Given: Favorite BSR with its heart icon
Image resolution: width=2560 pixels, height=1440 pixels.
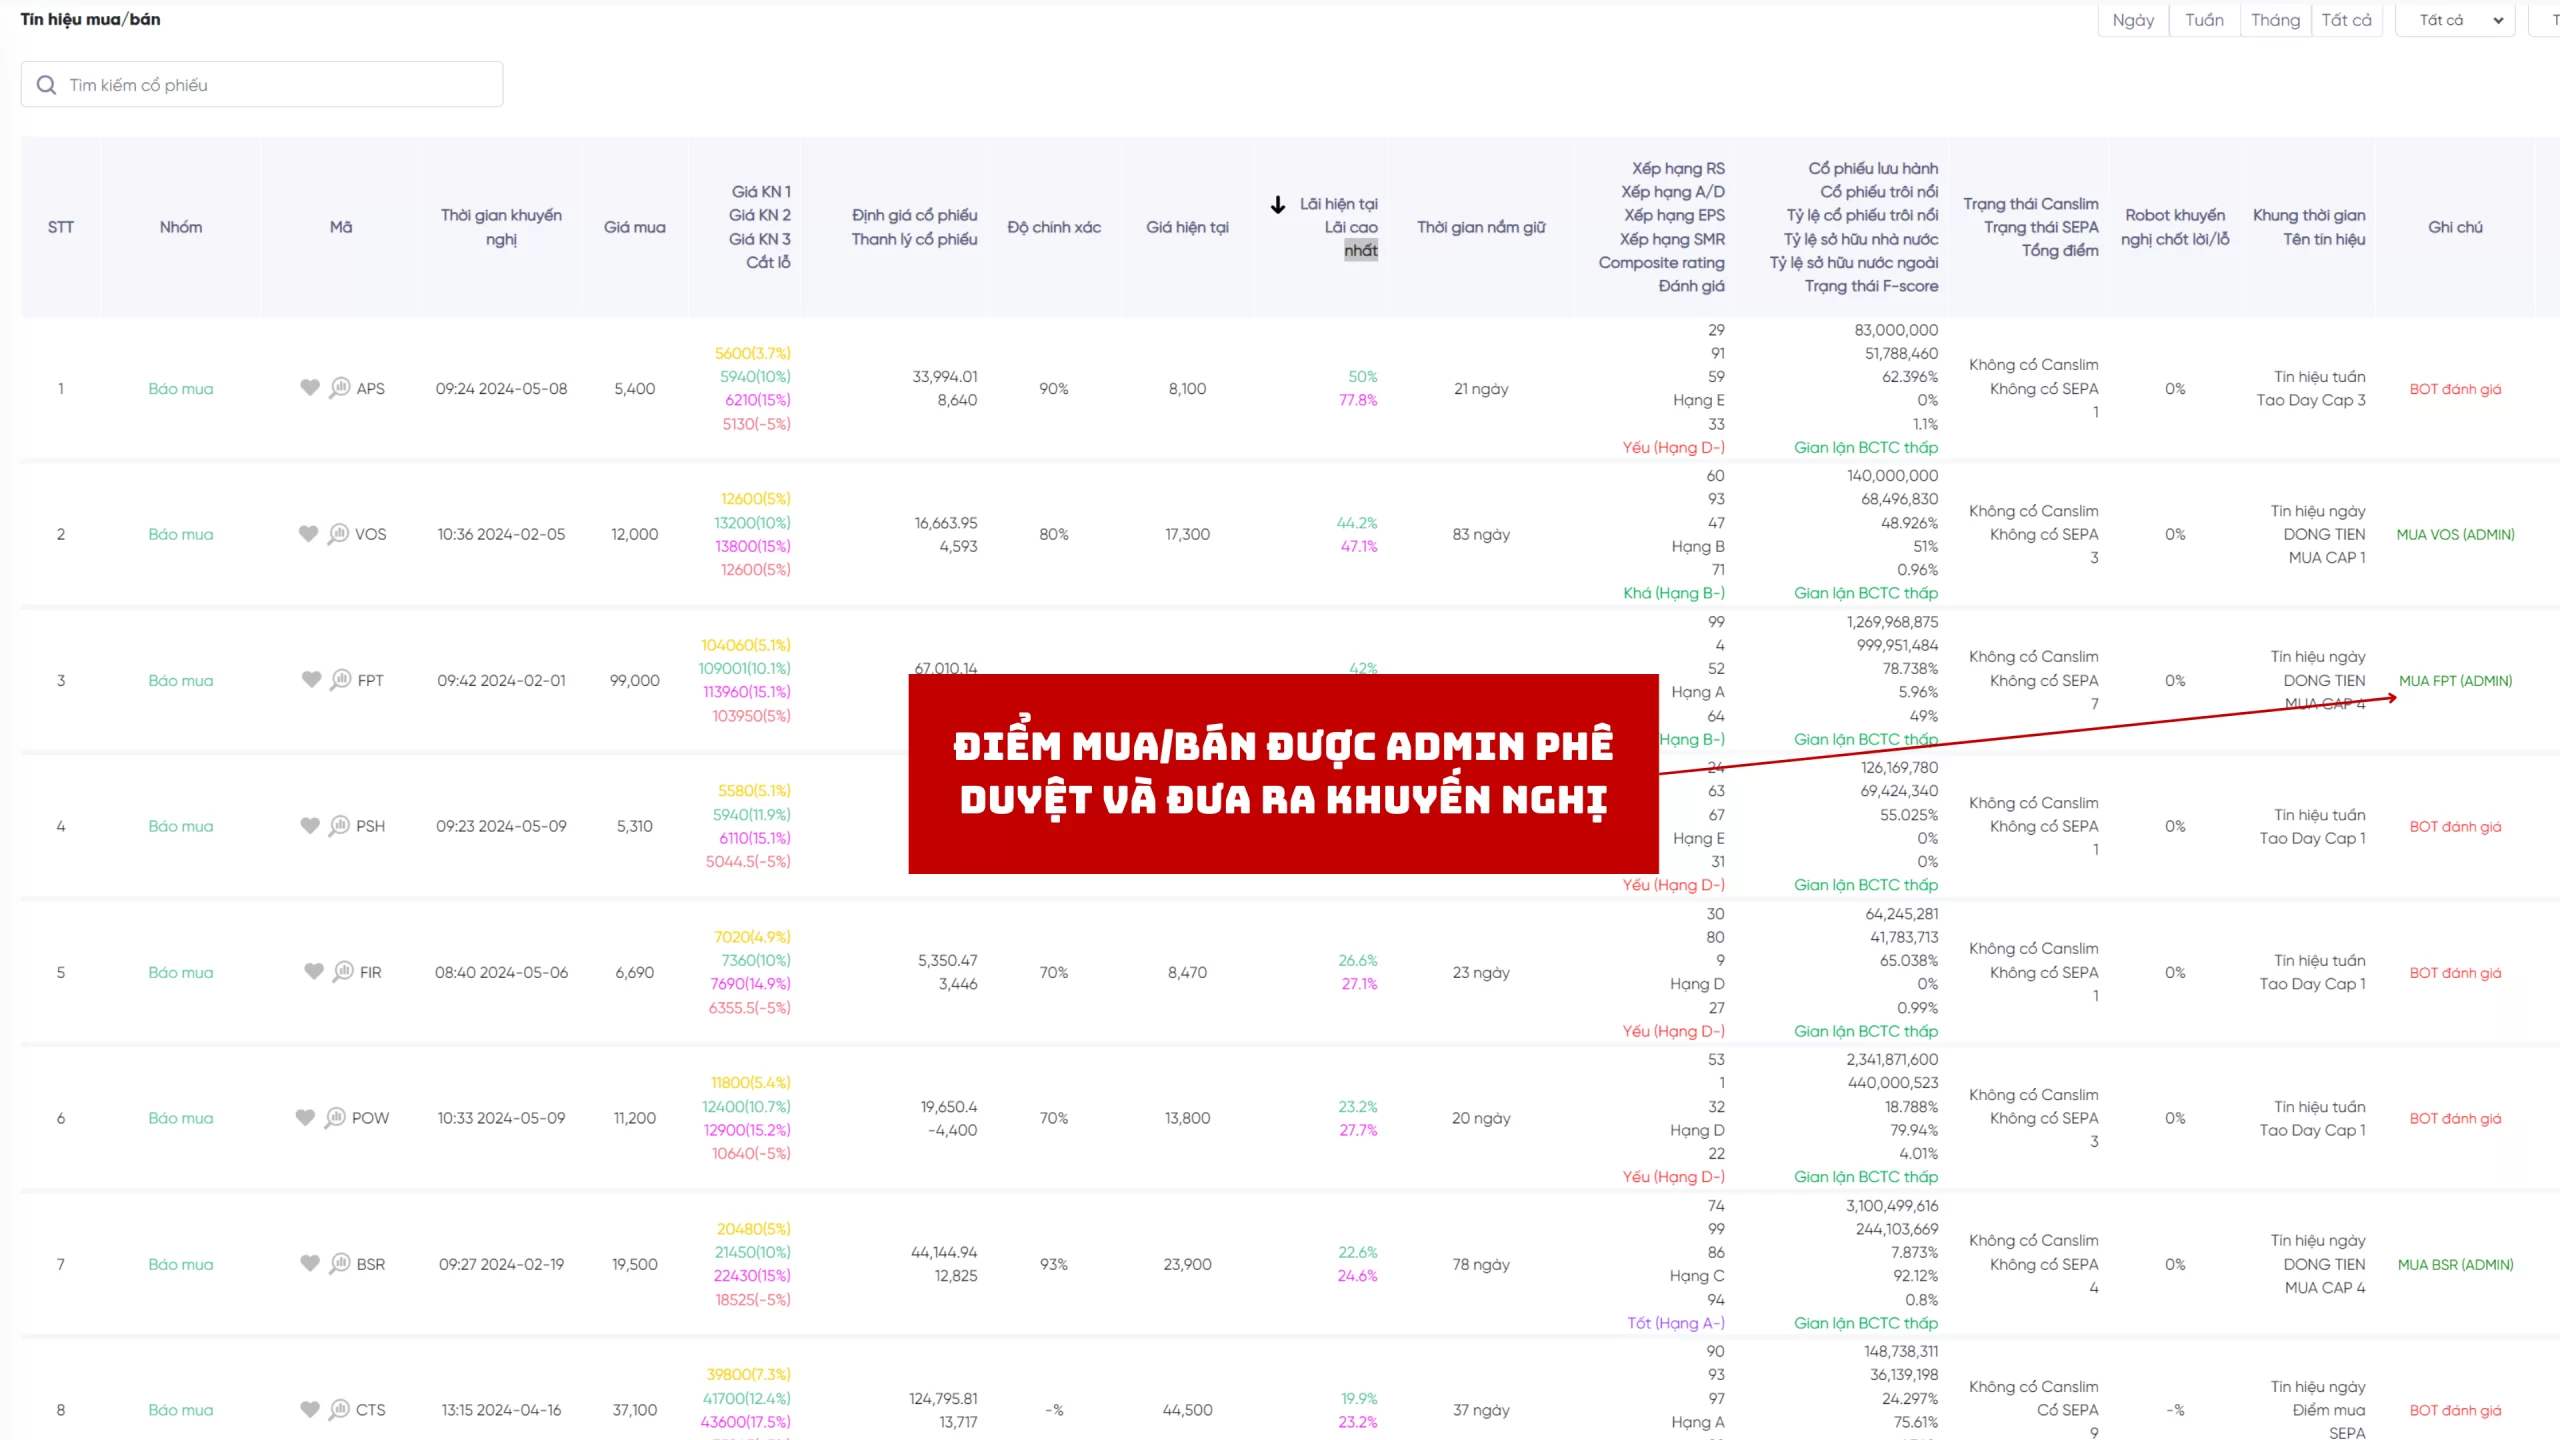Looking at the screenshot, I should [310, 1264].
